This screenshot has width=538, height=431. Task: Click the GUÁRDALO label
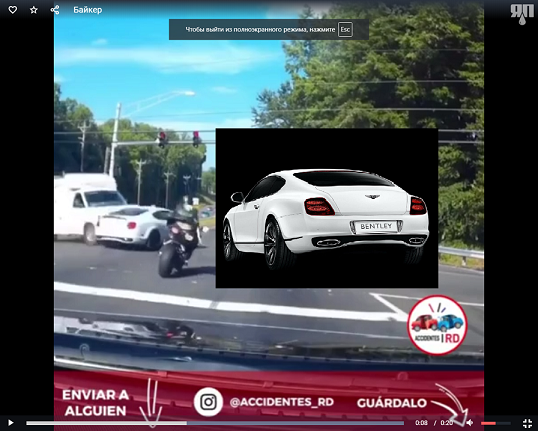point(392,403)
